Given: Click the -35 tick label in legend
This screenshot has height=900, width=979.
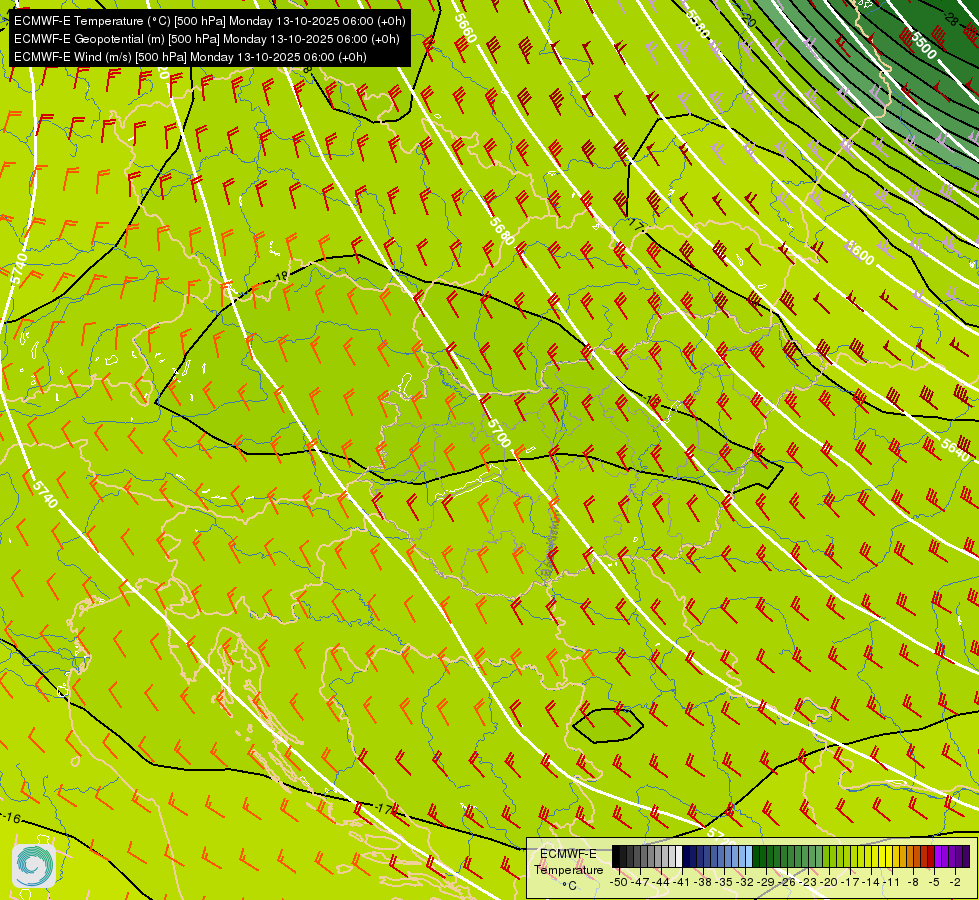Looking at the screenshot, I should (724, 882).
